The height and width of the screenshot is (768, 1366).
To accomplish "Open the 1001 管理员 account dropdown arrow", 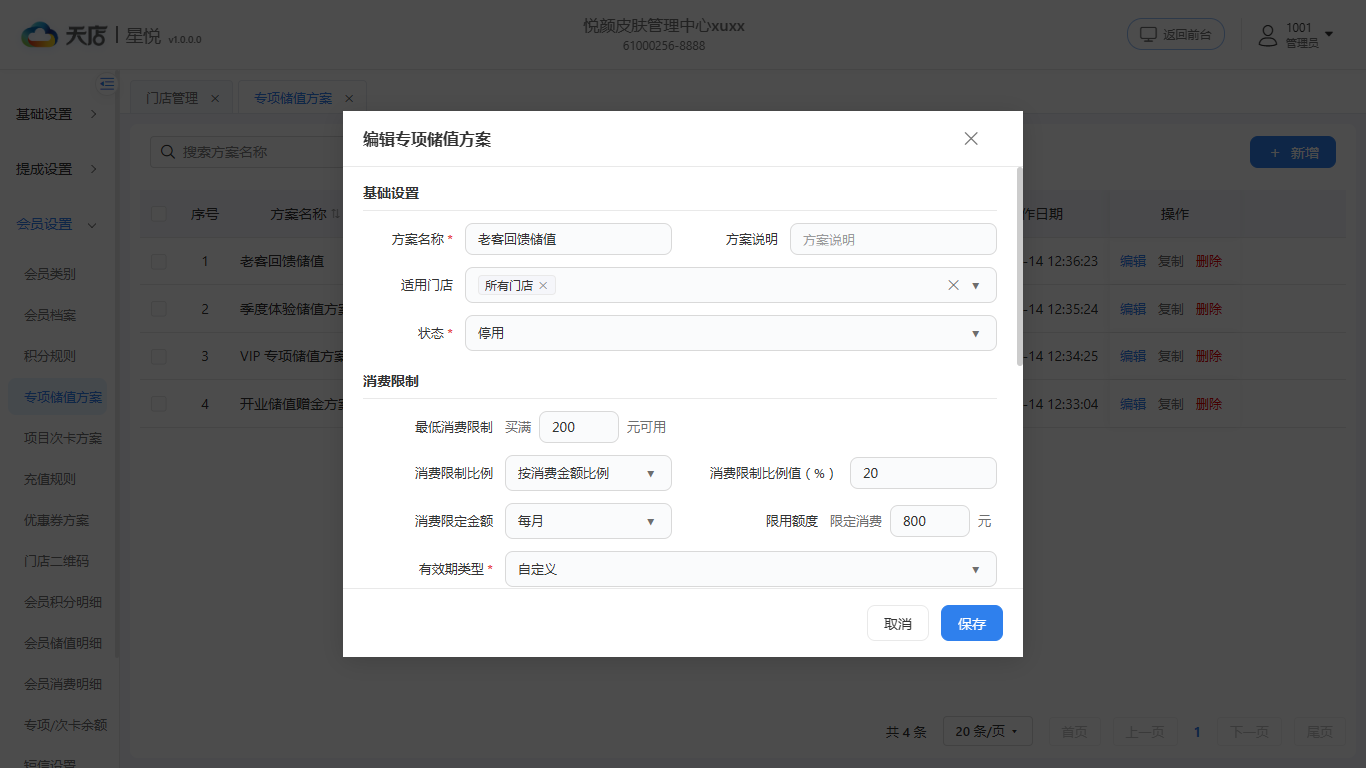I will pos(1329,35).
